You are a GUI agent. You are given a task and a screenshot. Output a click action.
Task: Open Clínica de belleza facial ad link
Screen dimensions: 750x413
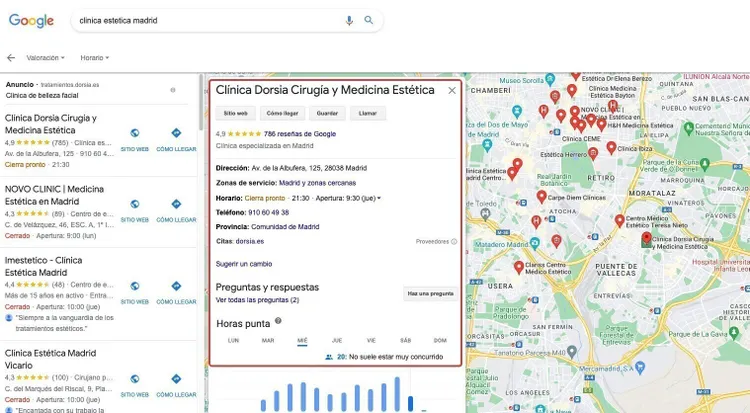(x=42, y=95)
